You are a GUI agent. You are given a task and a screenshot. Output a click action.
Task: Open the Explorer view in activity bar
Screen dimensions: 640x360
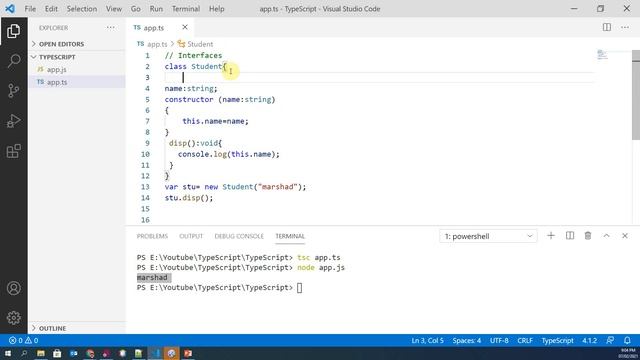13,31
